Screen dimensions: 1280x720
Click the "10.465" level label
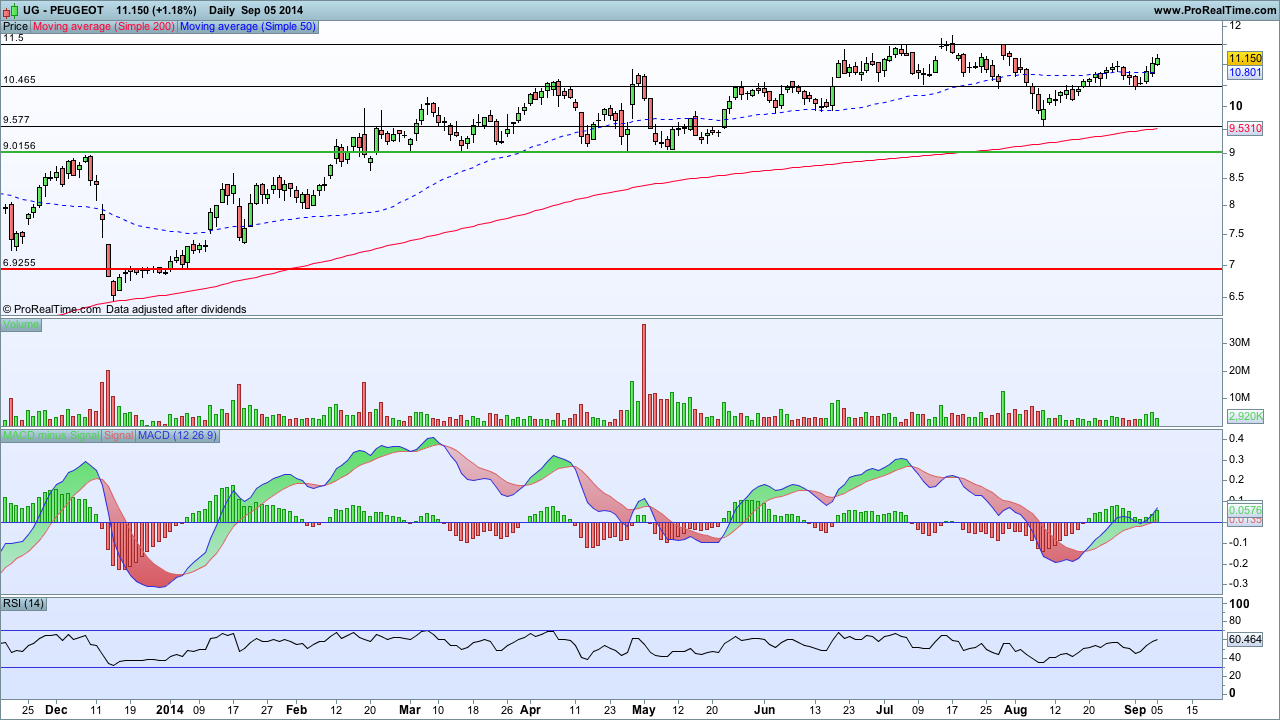point(19,80)
